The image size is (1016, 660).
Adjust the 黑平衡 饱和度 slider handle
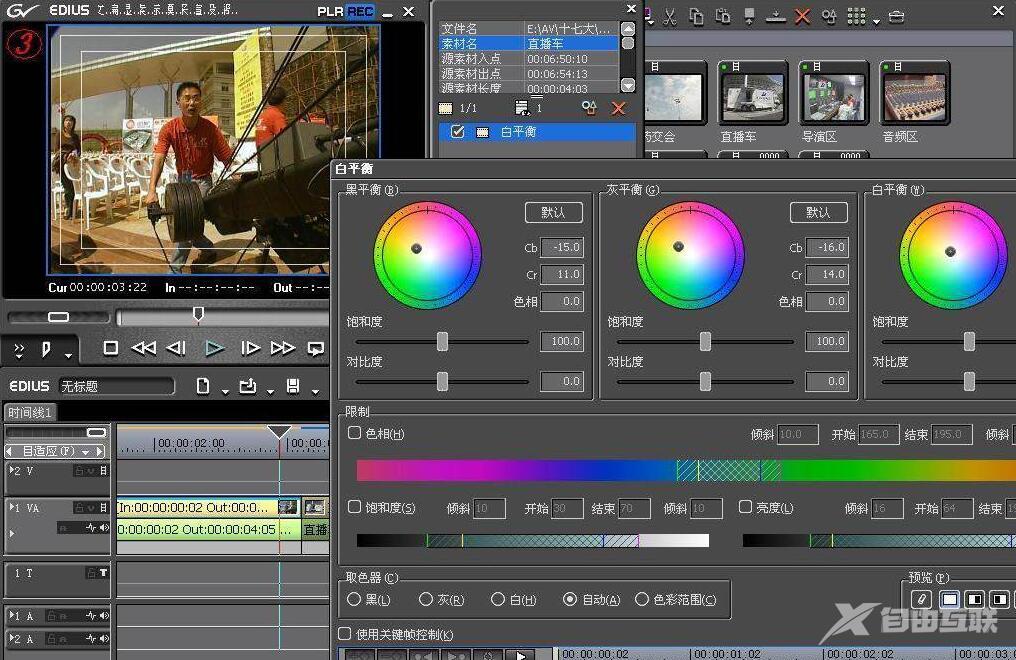[442, 341]
